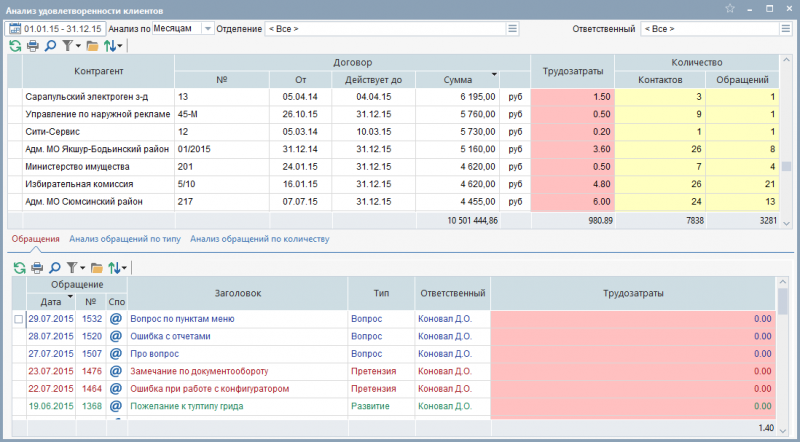Open folder icon in lower toolbar
Screen dimensions: 800x442
(96, 267)
